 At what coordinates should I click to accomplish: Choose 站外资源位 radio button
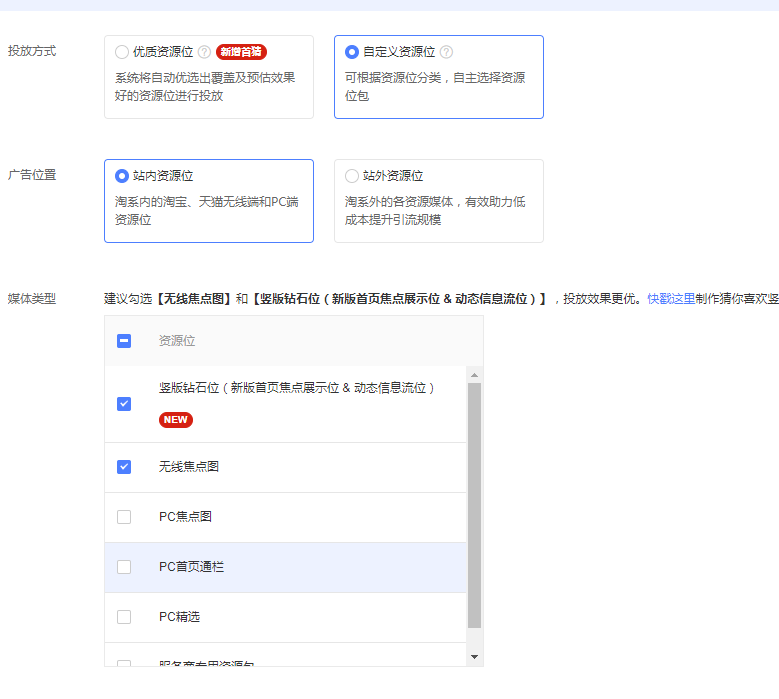click(352, 176)
